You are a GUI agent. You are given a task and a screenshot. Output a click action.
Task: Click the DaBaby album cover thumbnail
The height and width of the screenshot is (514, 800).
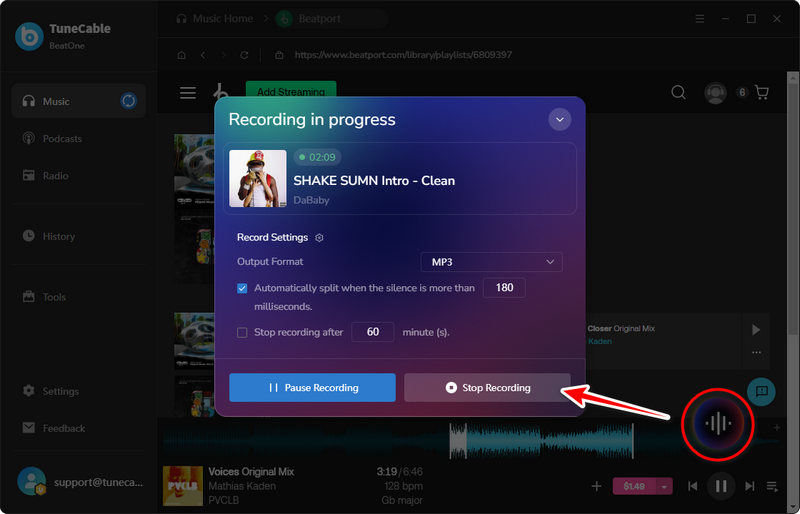(x=258, y=178)
